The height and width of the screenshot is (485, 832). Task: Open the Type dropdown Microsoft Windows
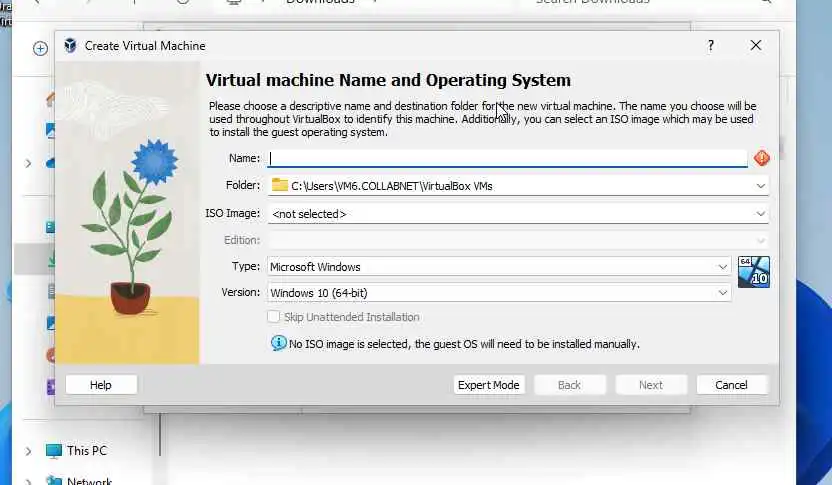499,266
